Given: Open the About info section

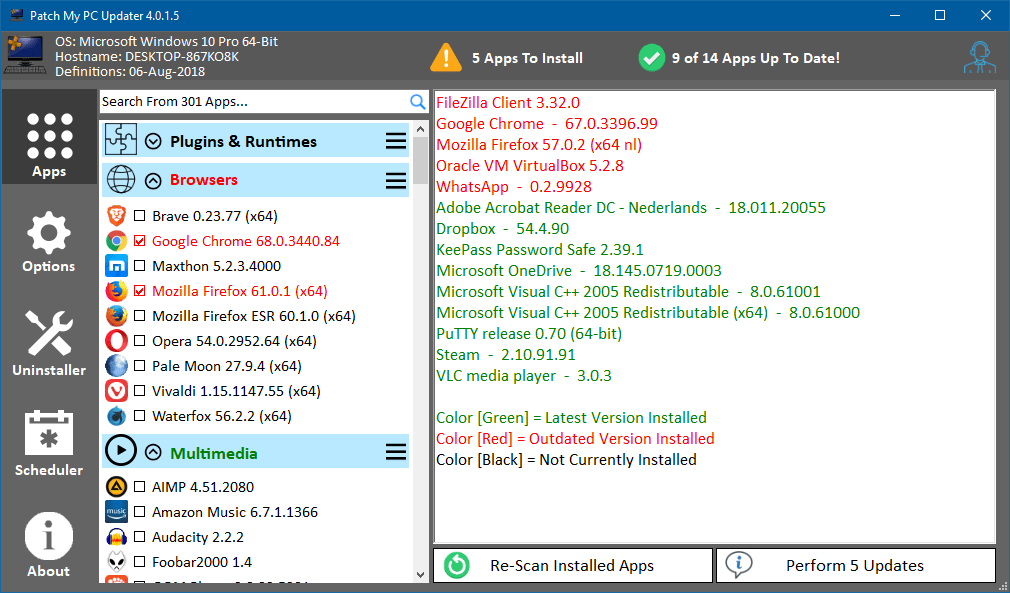Looking at the screenshot, I should [49, 544].
